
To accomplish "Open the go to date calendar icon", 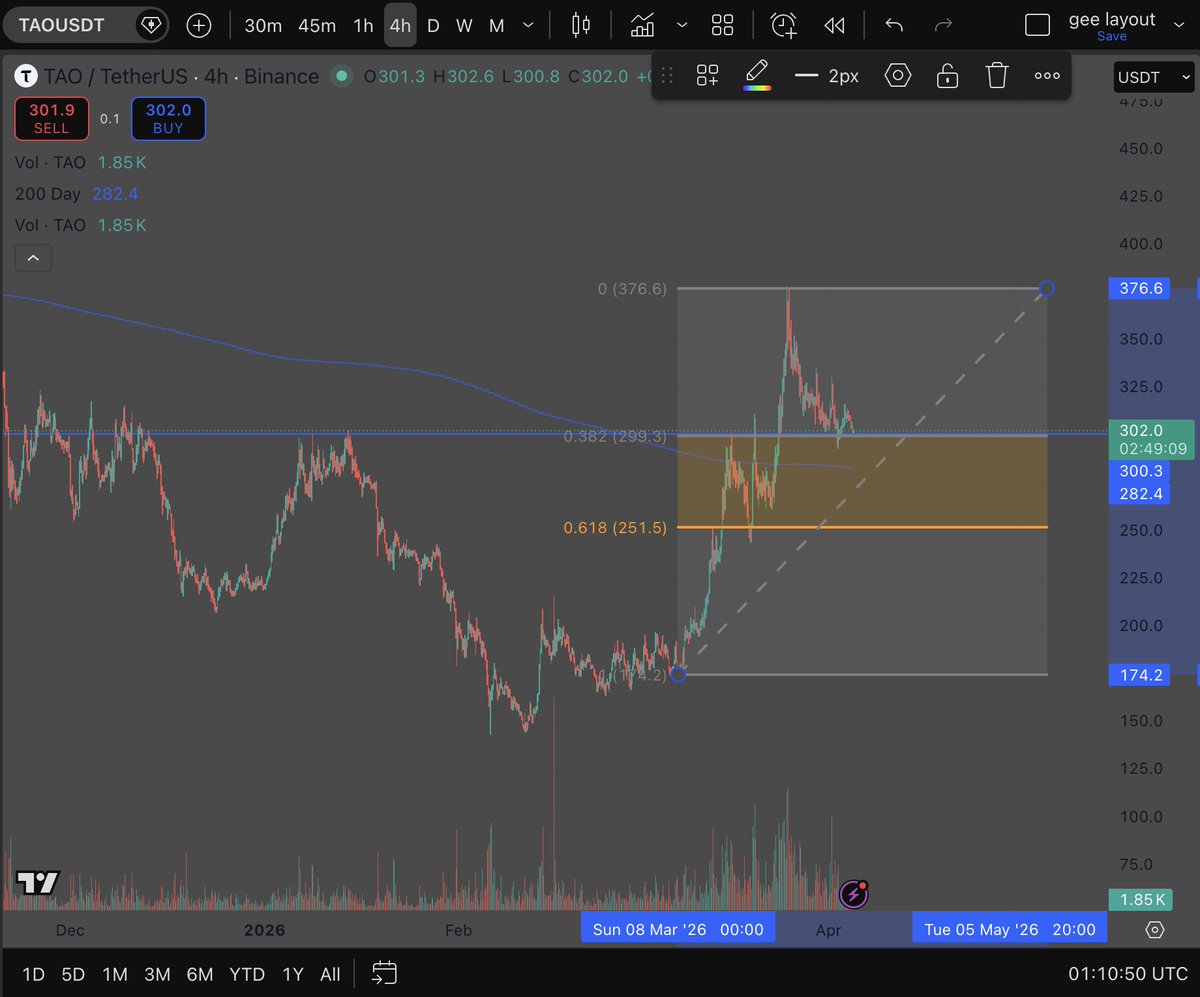I will (384, 973).
